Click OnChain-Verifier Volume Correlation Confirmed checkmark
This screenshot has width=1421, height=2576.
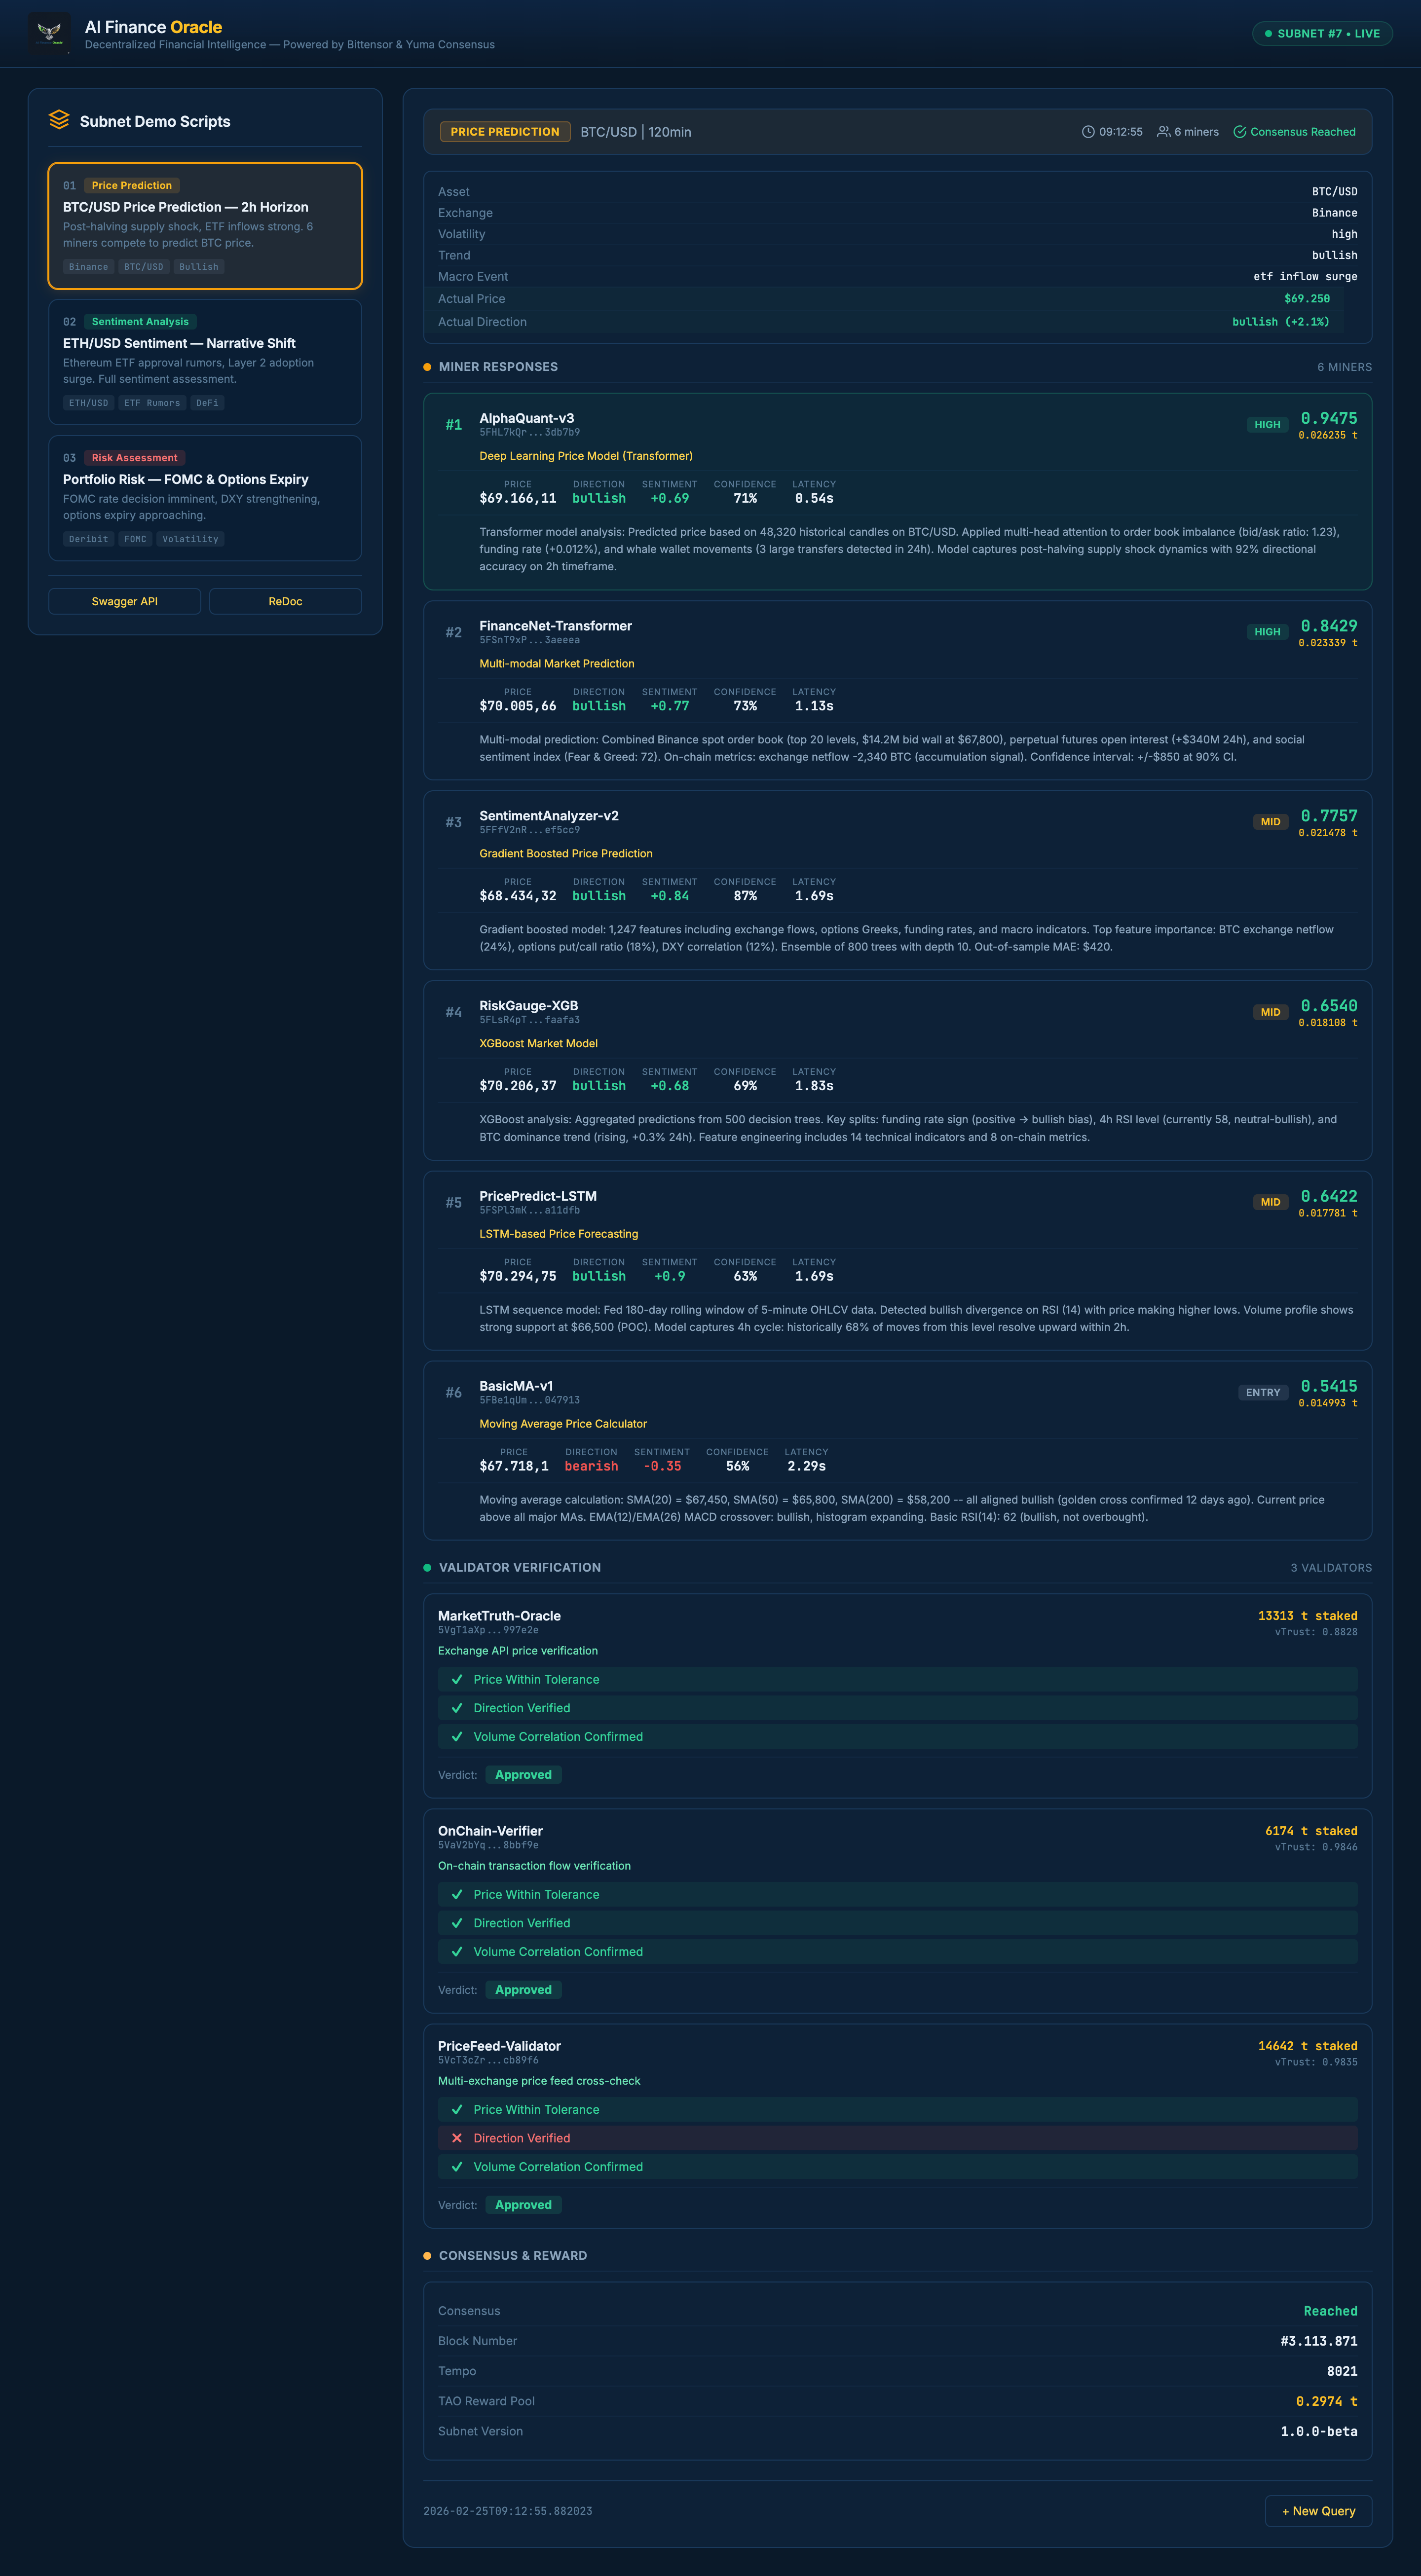click(457, 1951)
